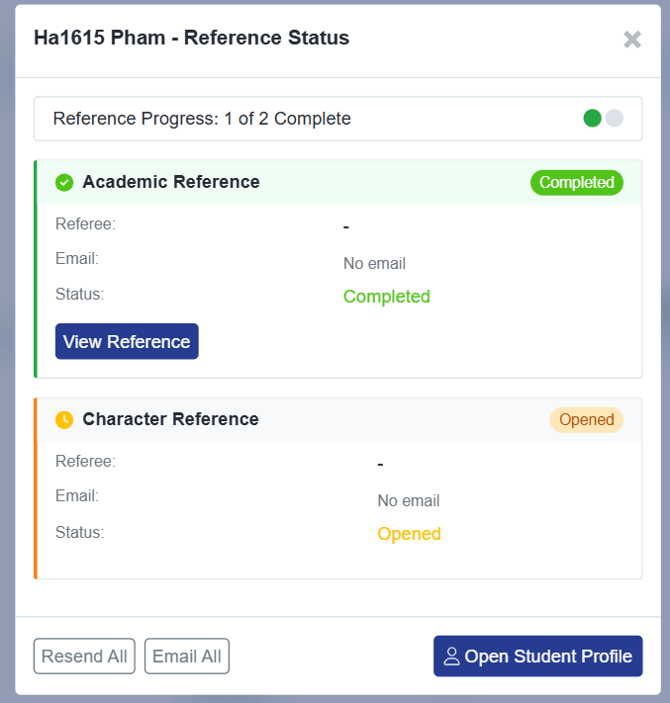Click the green check icon beside Academic Reference

coord(64,182)
